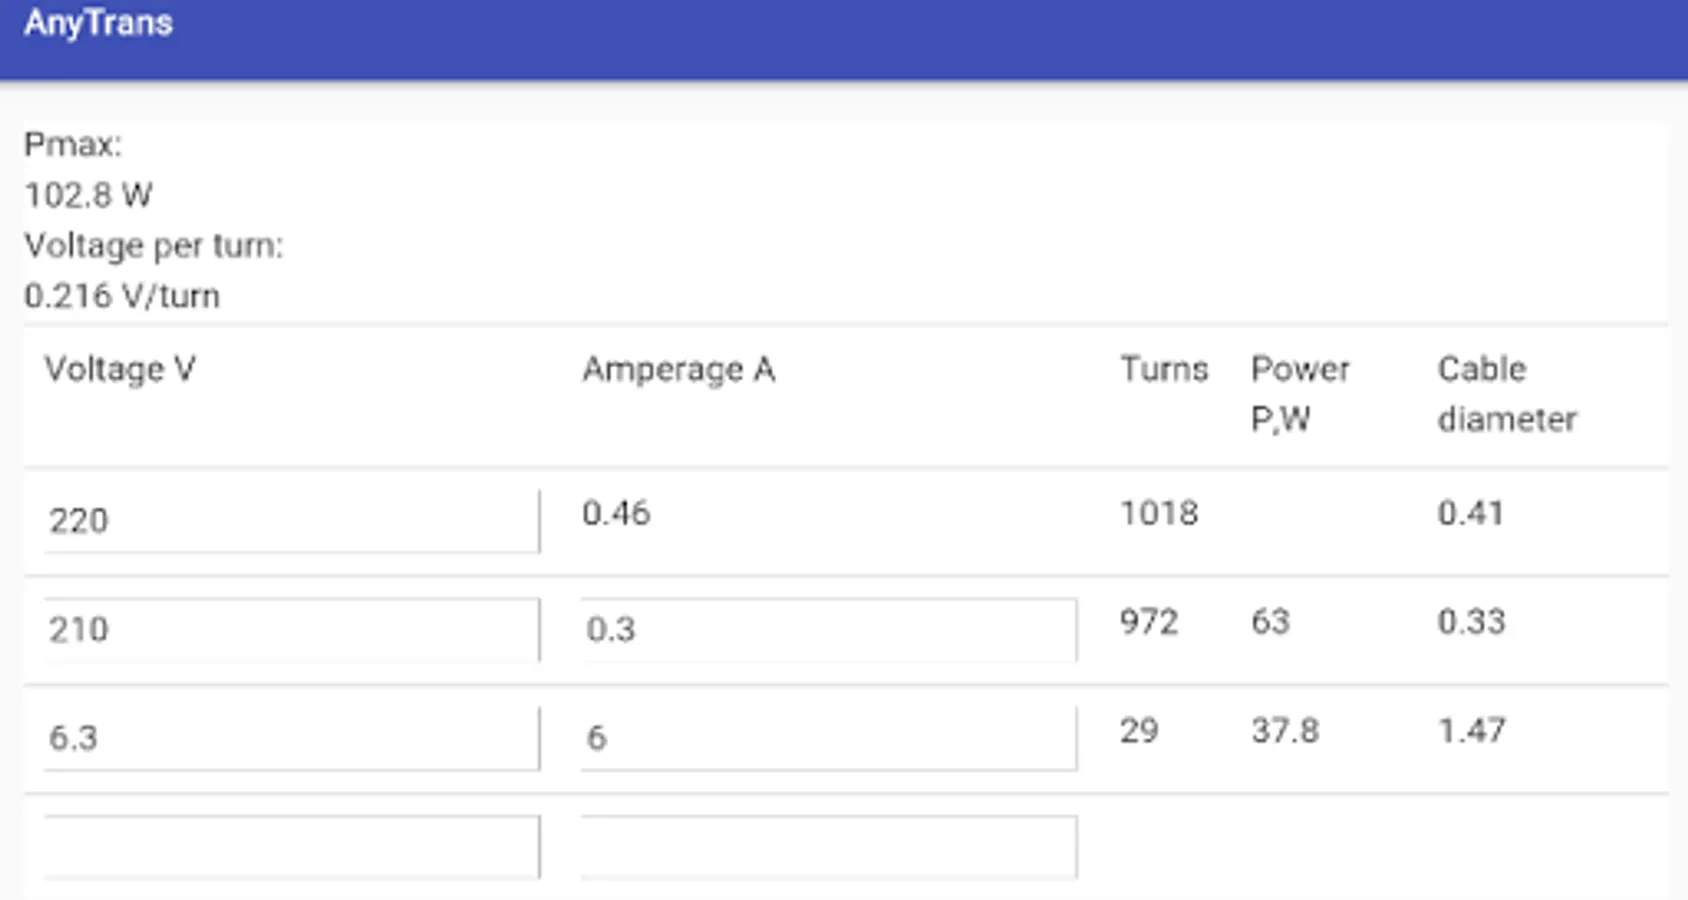Select the 0.46 amperage value in first row
The height and width of the screenshot is (900, 1688).
(616, 513)
